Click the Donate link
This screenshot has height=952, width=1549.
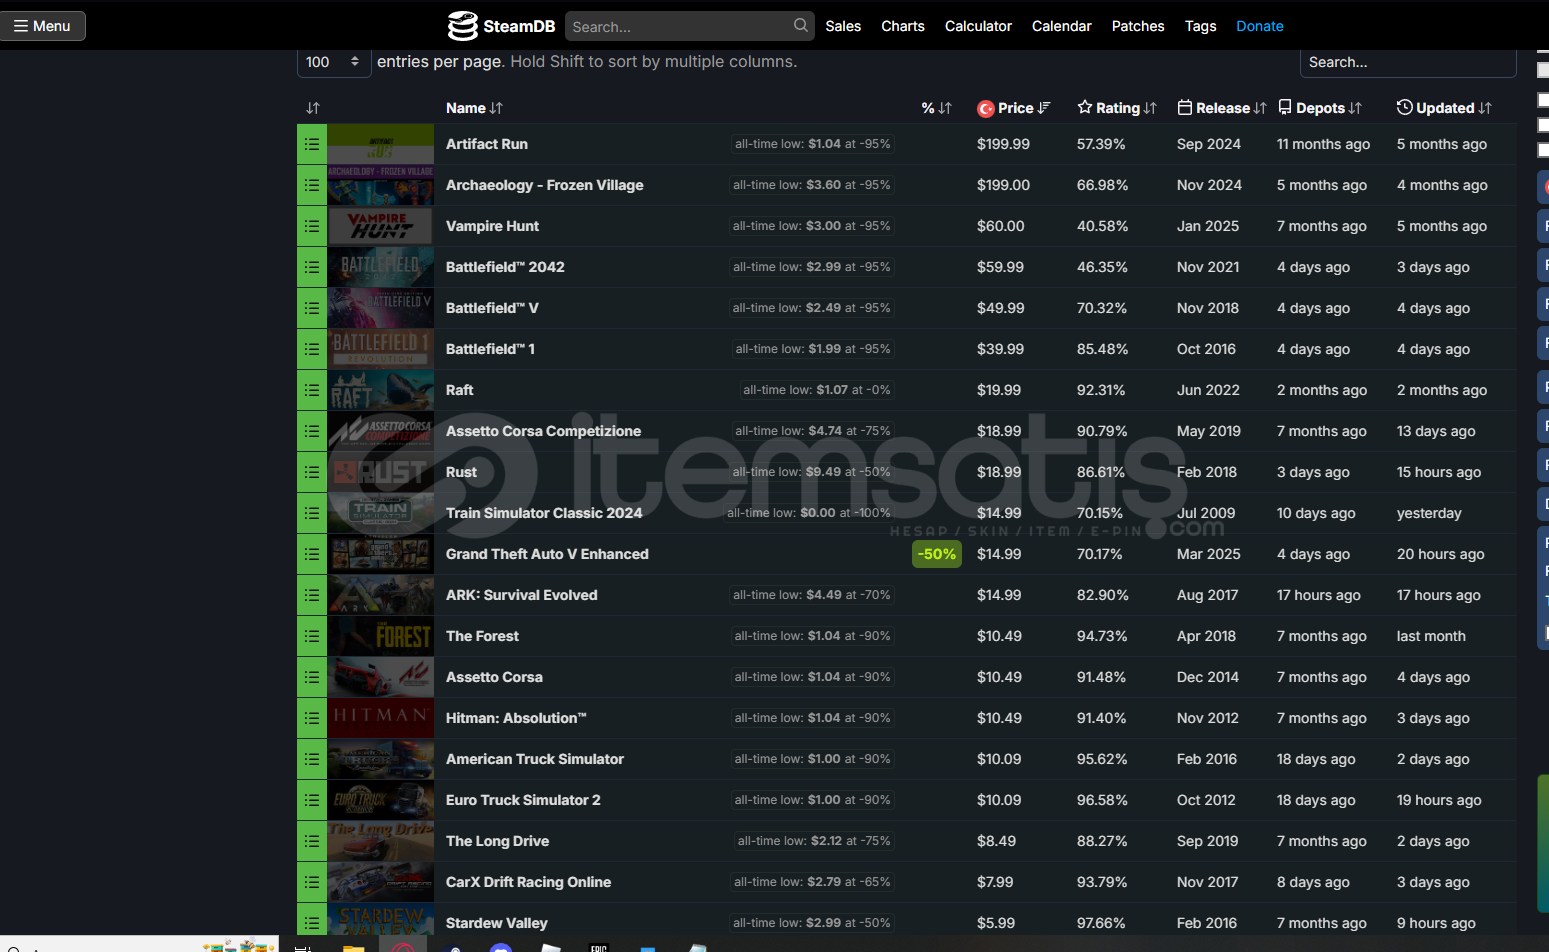pyautogui.click(x=1260, y=26)
